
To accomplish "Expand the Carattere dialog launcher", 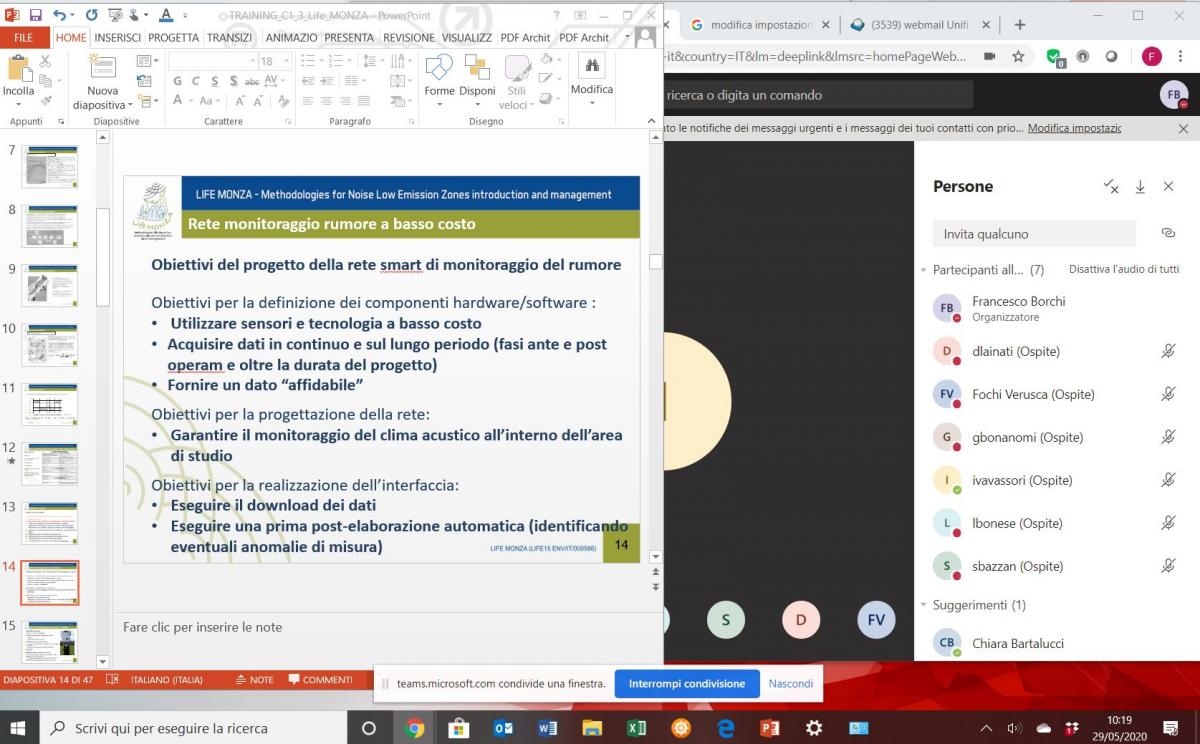I will point(288,122).
